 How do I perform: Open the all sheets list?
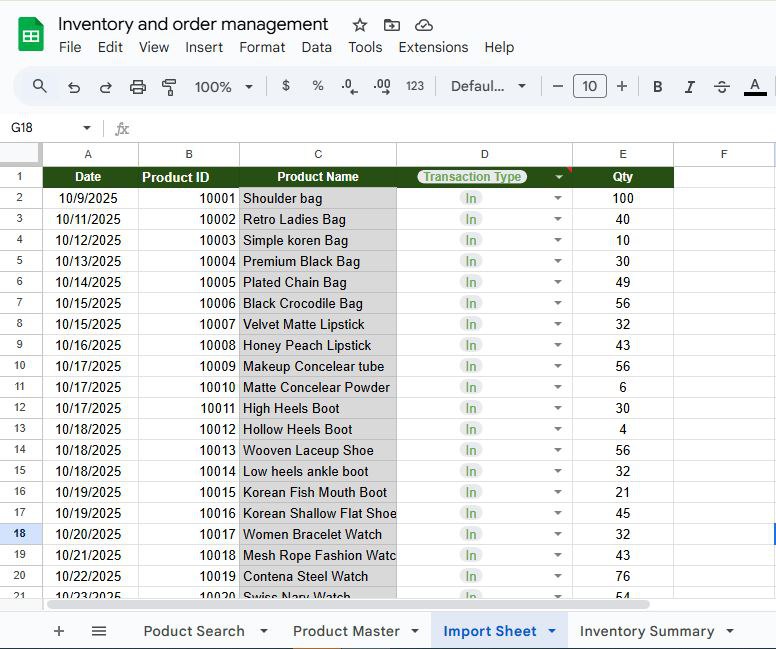click(99, 631)
